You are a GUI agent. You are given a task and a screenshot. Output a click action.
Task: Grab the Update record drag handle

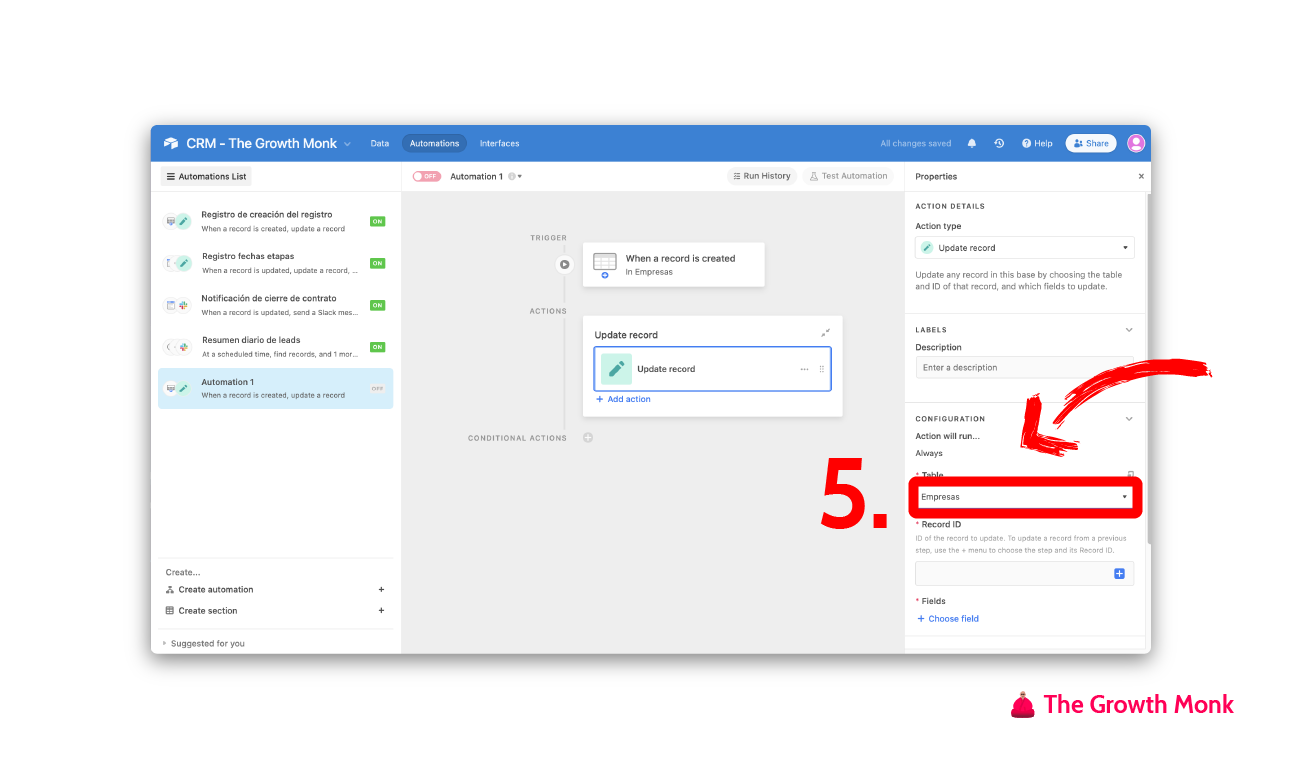tap(822, 369)
